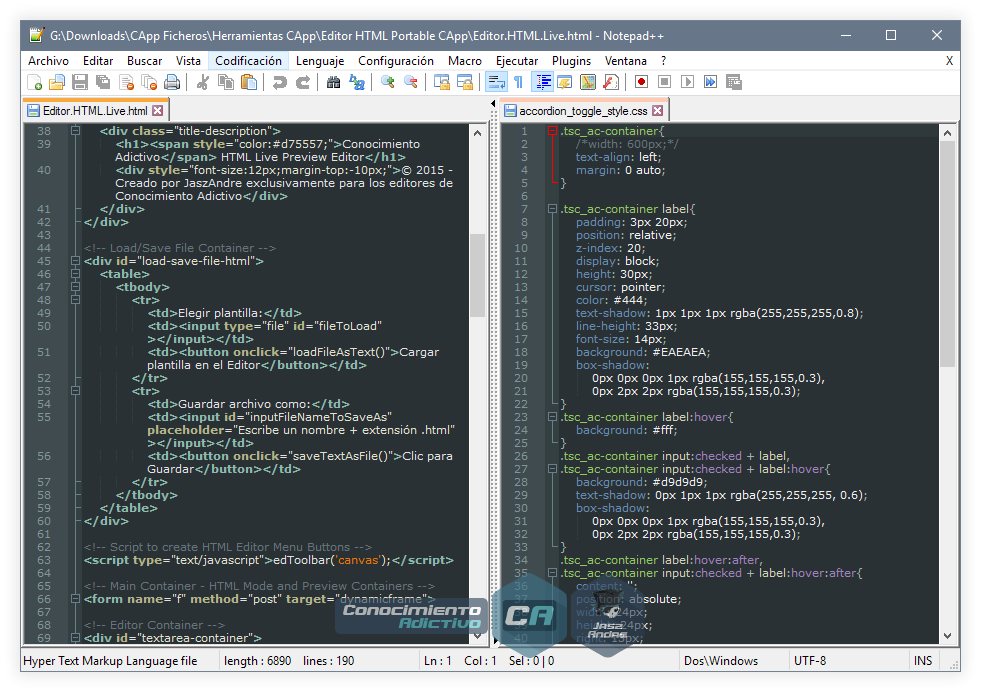The height and width of the screenshot is (692, 981).
Task: Print the document via printer icon
Action: [x=170, y=81]
